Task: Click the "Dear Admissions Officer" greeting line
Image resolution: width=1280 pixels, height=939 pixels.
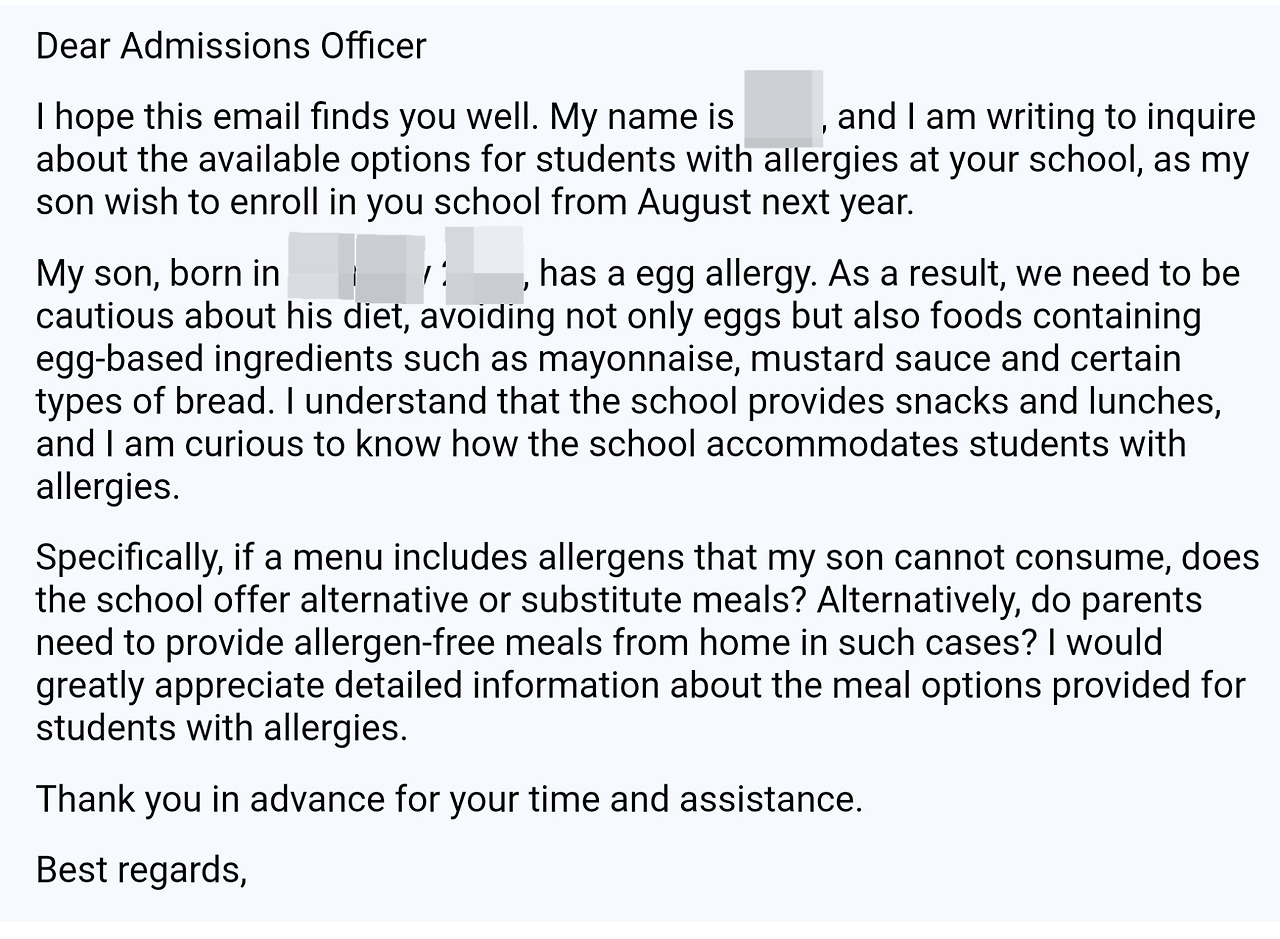Action: click(231, 46)
